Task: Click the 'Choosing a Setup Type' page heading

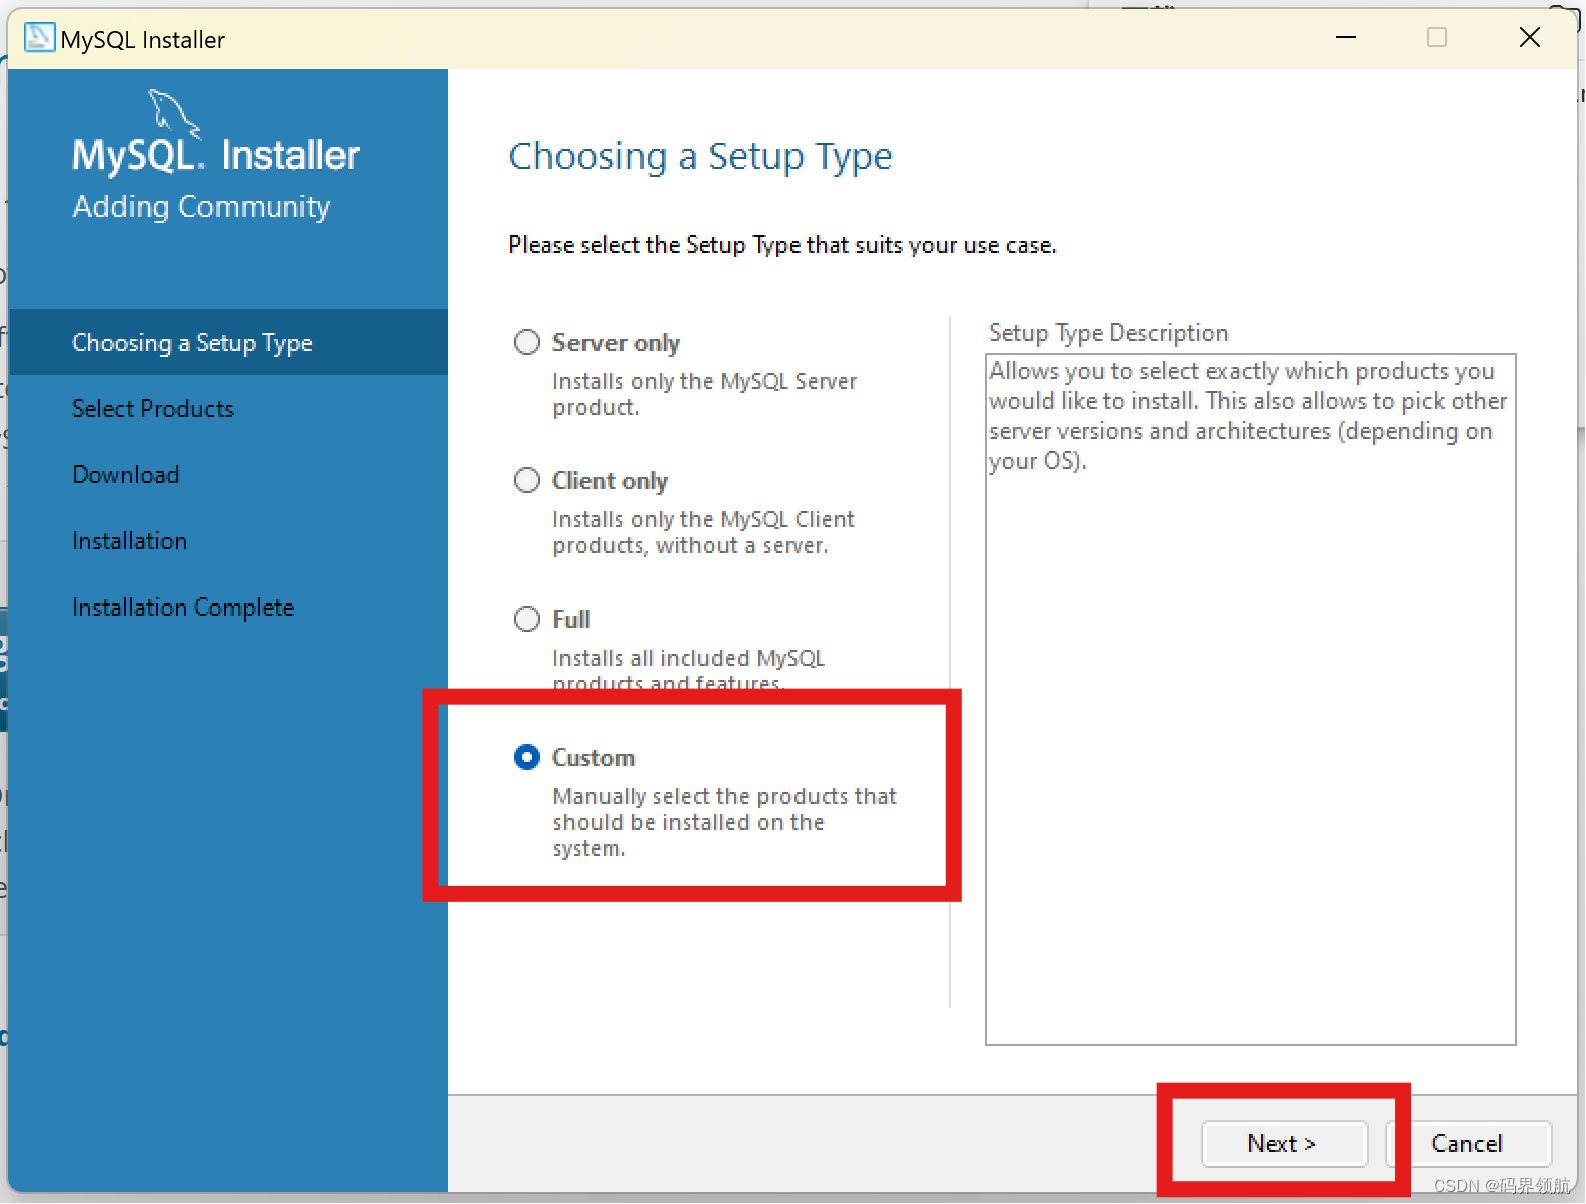Action: (700, 156)
